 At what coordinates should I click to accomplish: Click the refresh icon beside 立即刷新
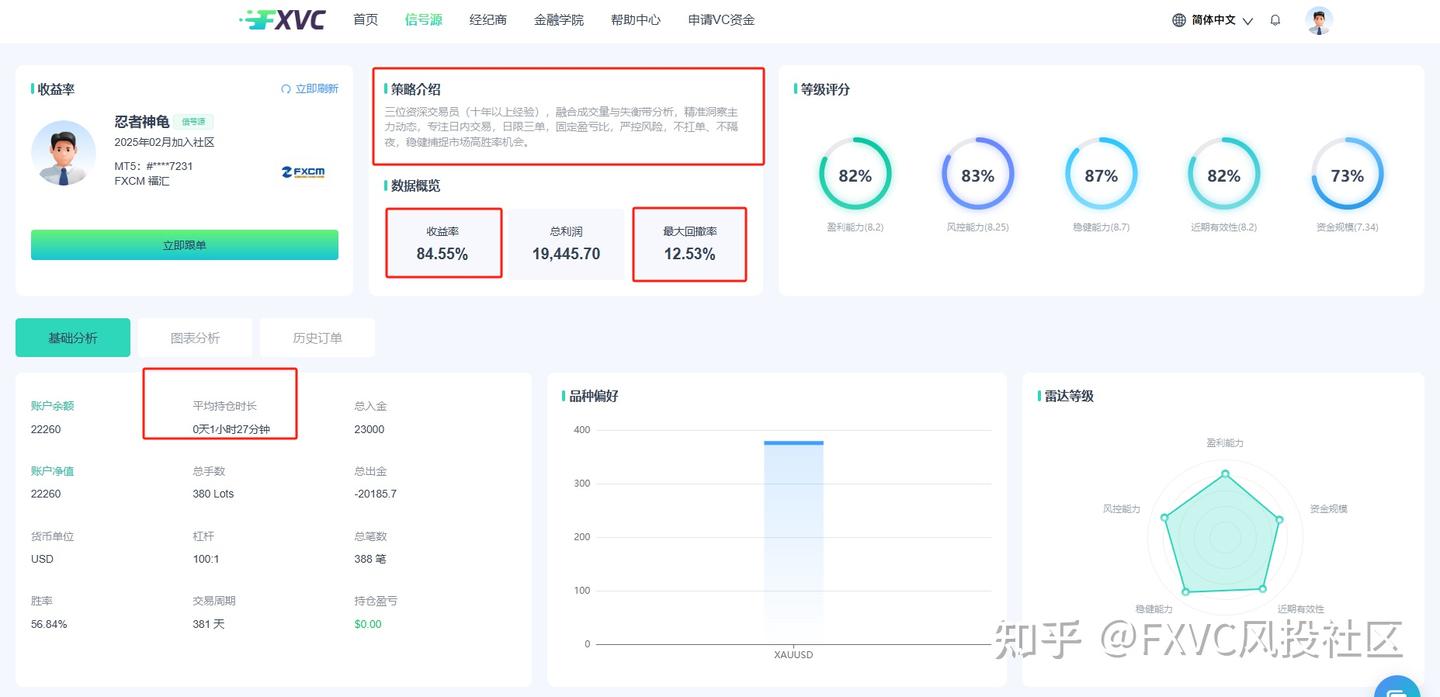[x=284, y=89]
